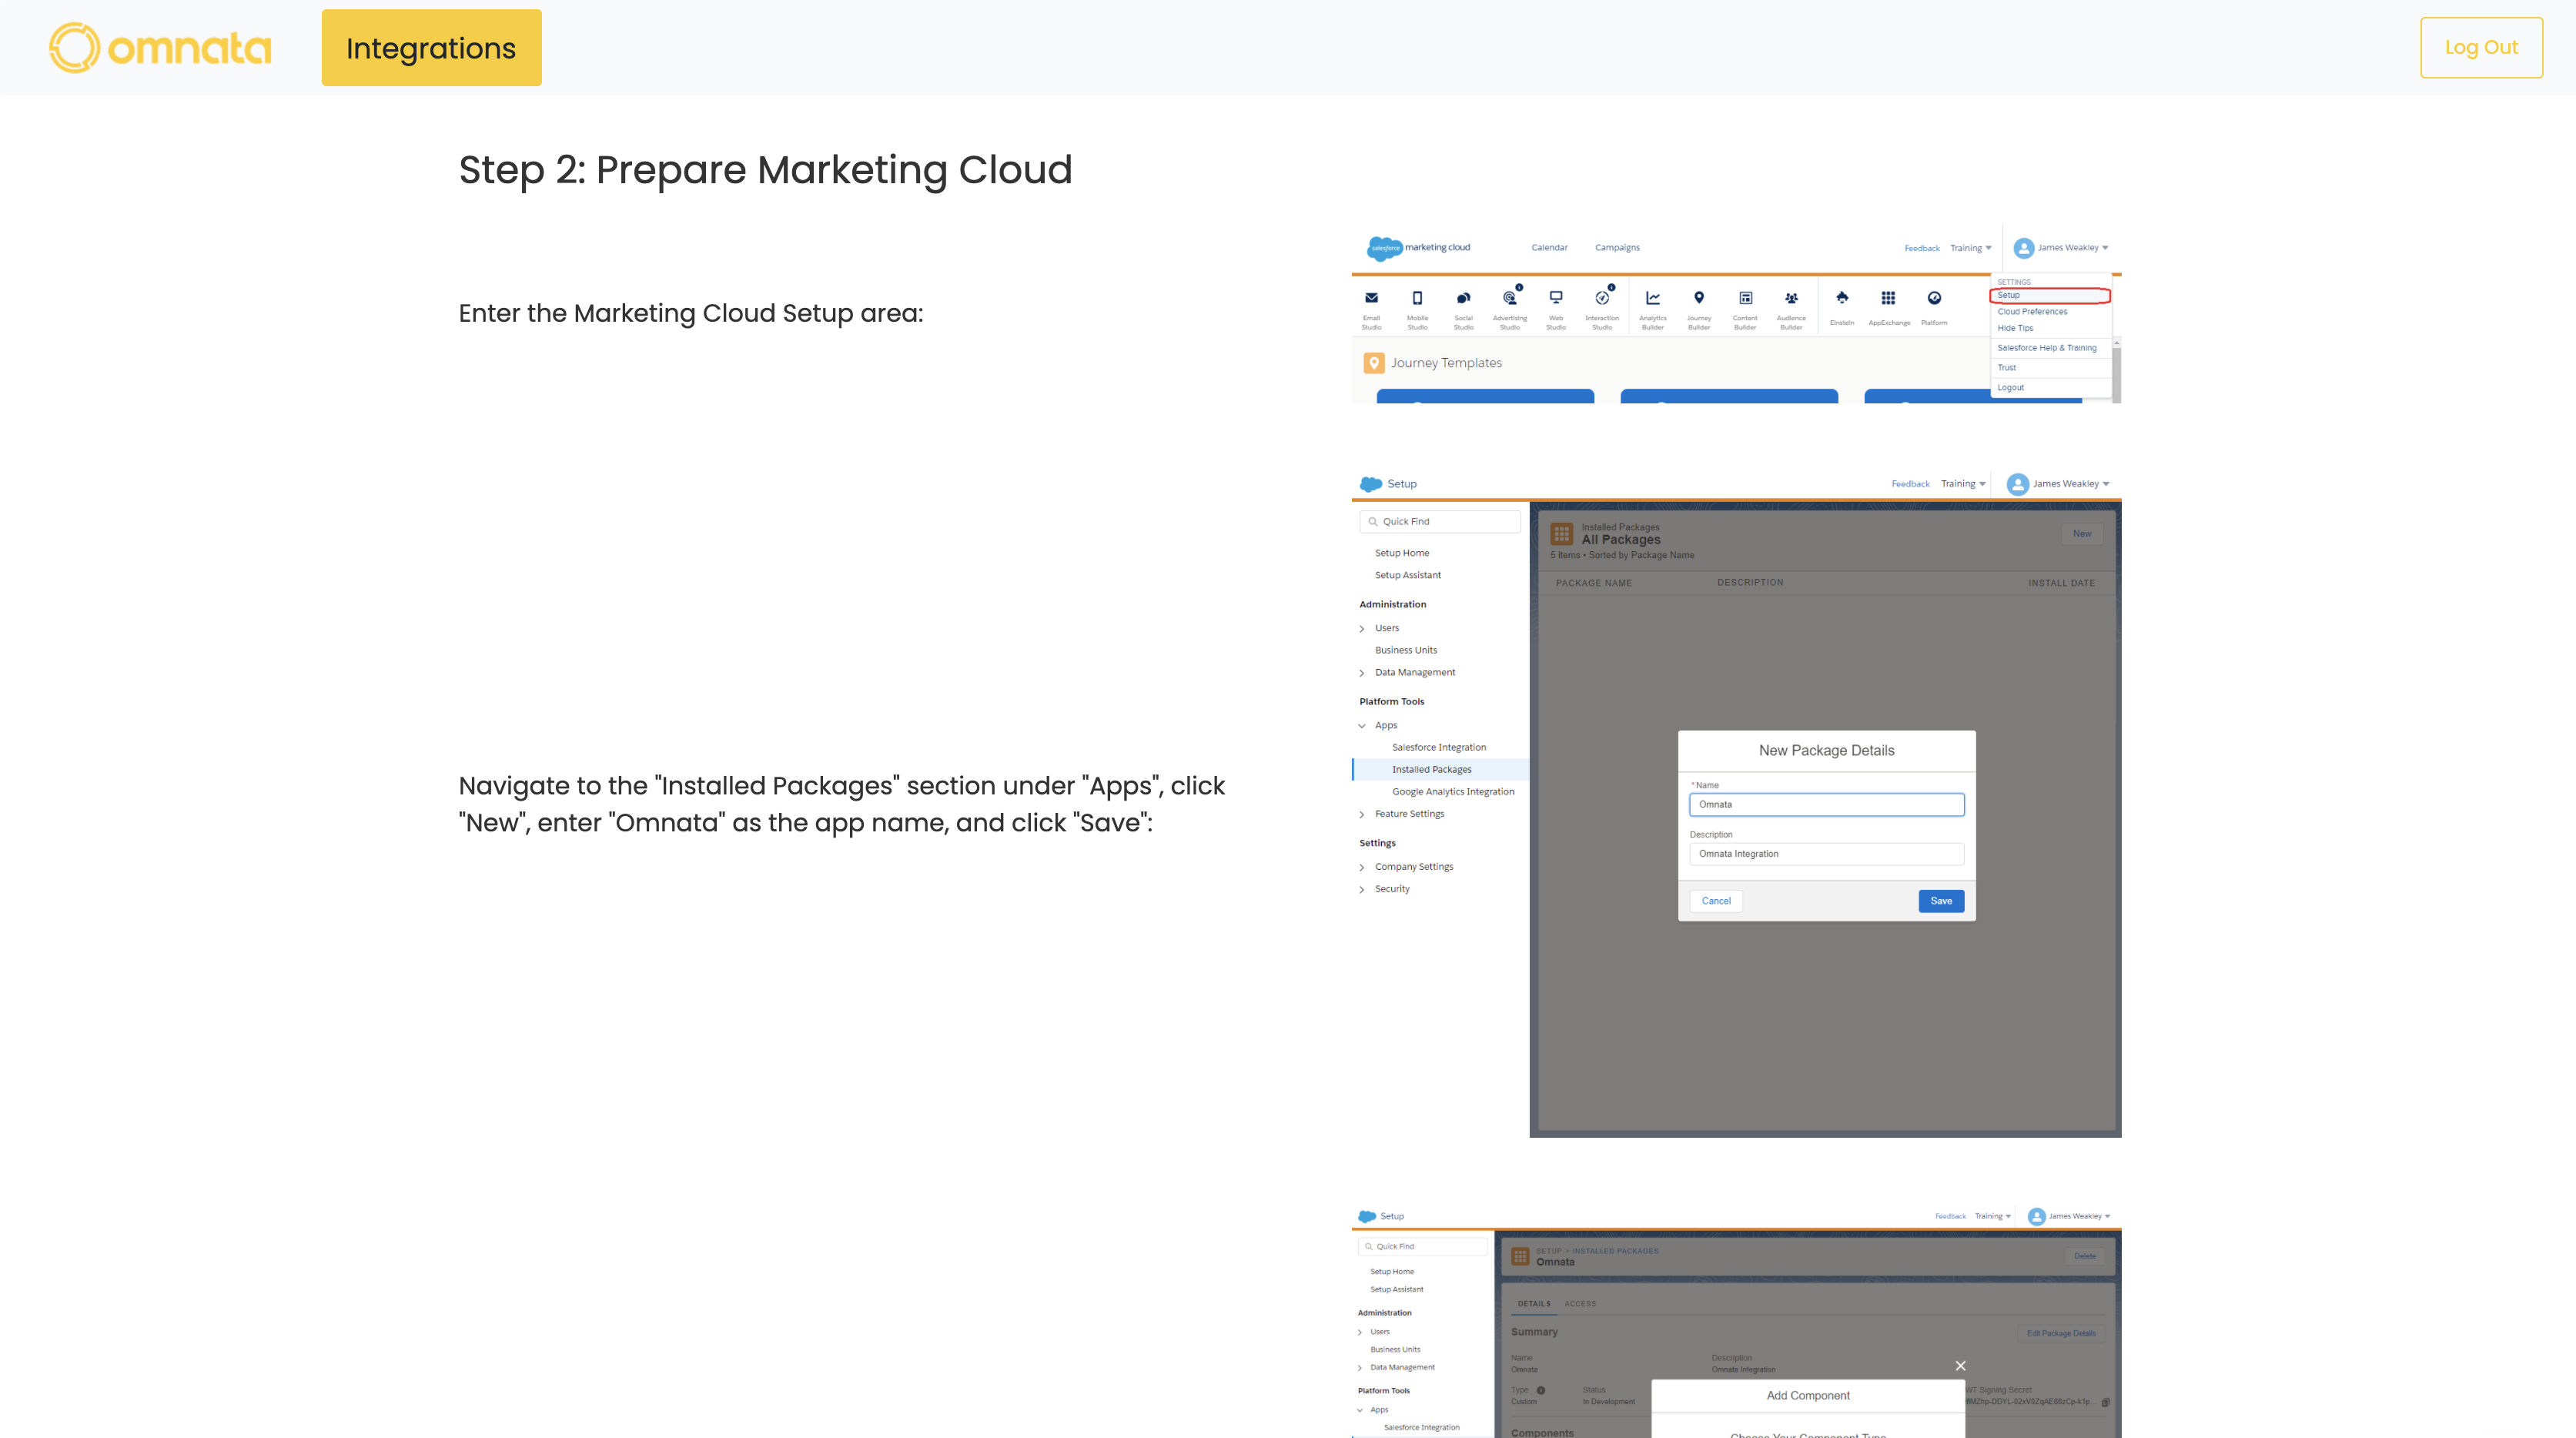Screen dimensions: 2576x1438
Task: Select the Interaction Studio icon
Action: point(1602,298)
